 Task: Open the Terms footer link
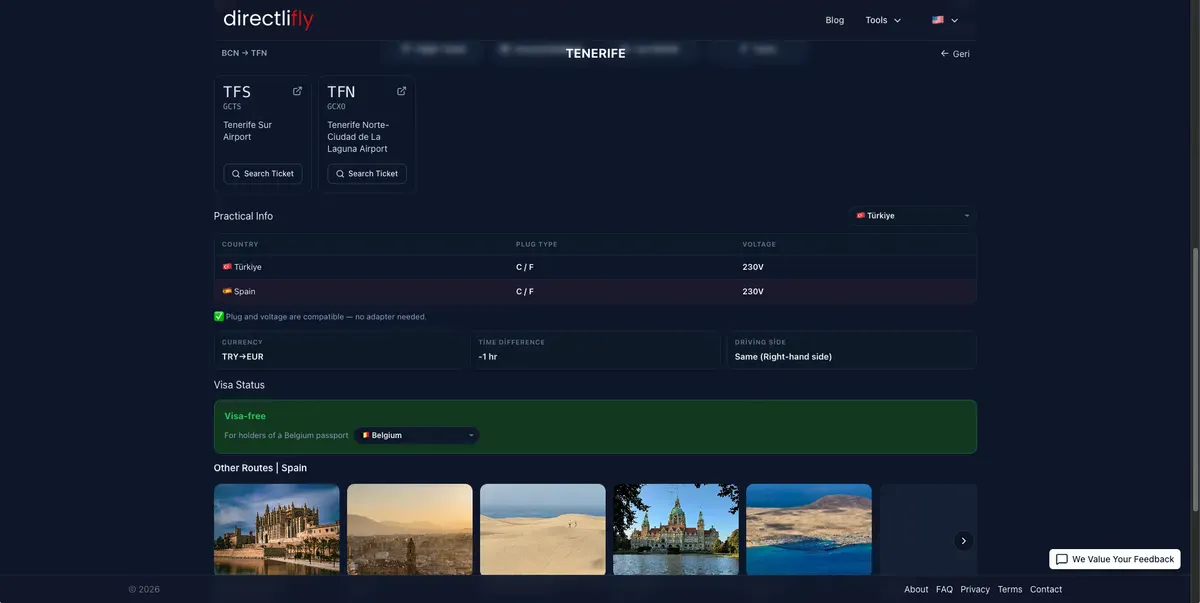(1010, 590)
